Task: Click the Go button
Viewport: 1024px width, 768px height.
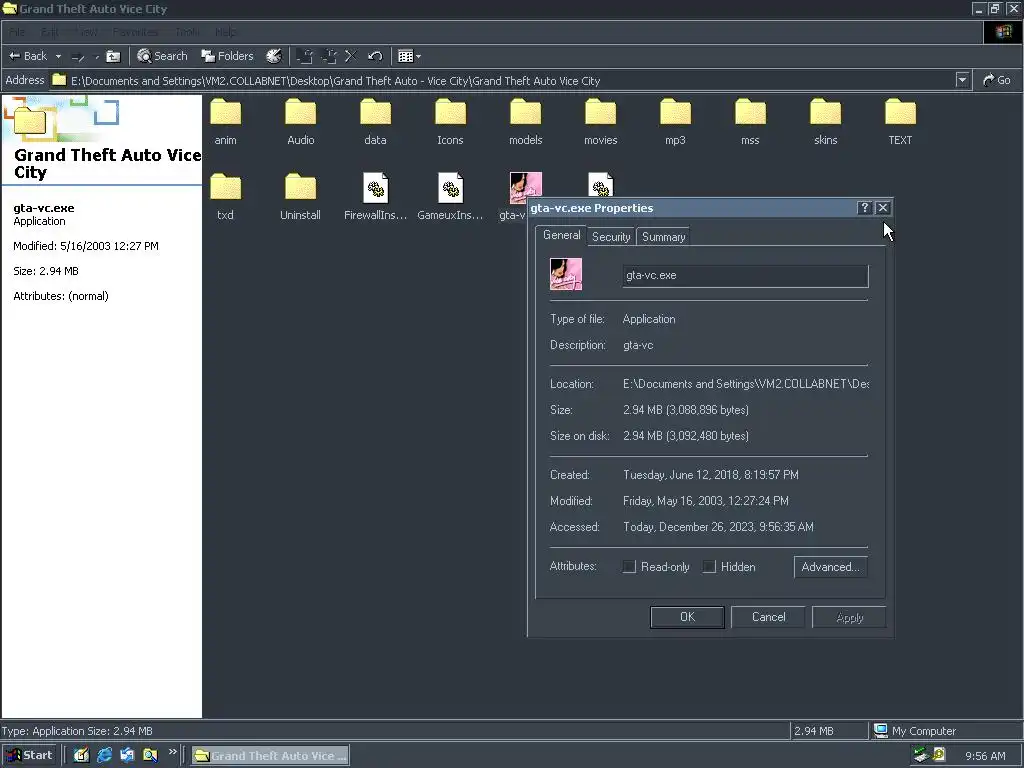Action: (997, 80)
